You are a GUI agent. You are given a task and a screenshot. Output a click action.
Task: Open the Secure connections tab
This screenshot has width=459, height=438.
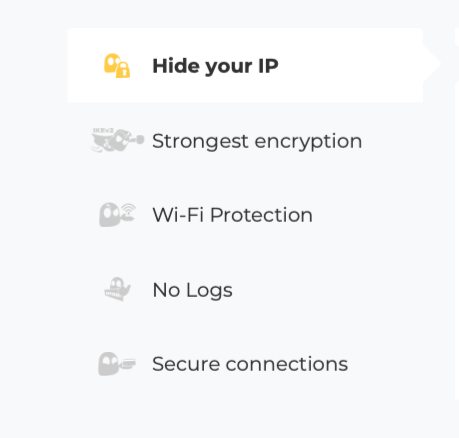coord(245,364)
